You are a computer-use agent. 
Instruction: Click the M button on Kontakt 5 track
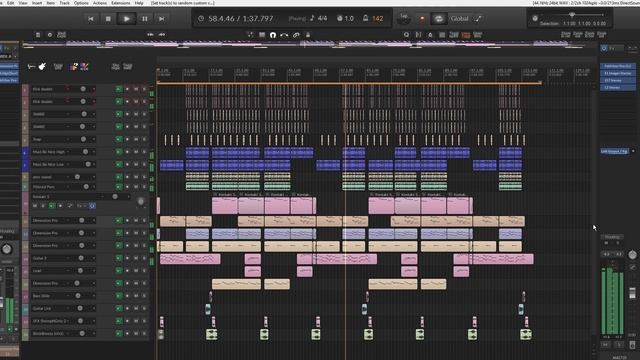[35, 206]
